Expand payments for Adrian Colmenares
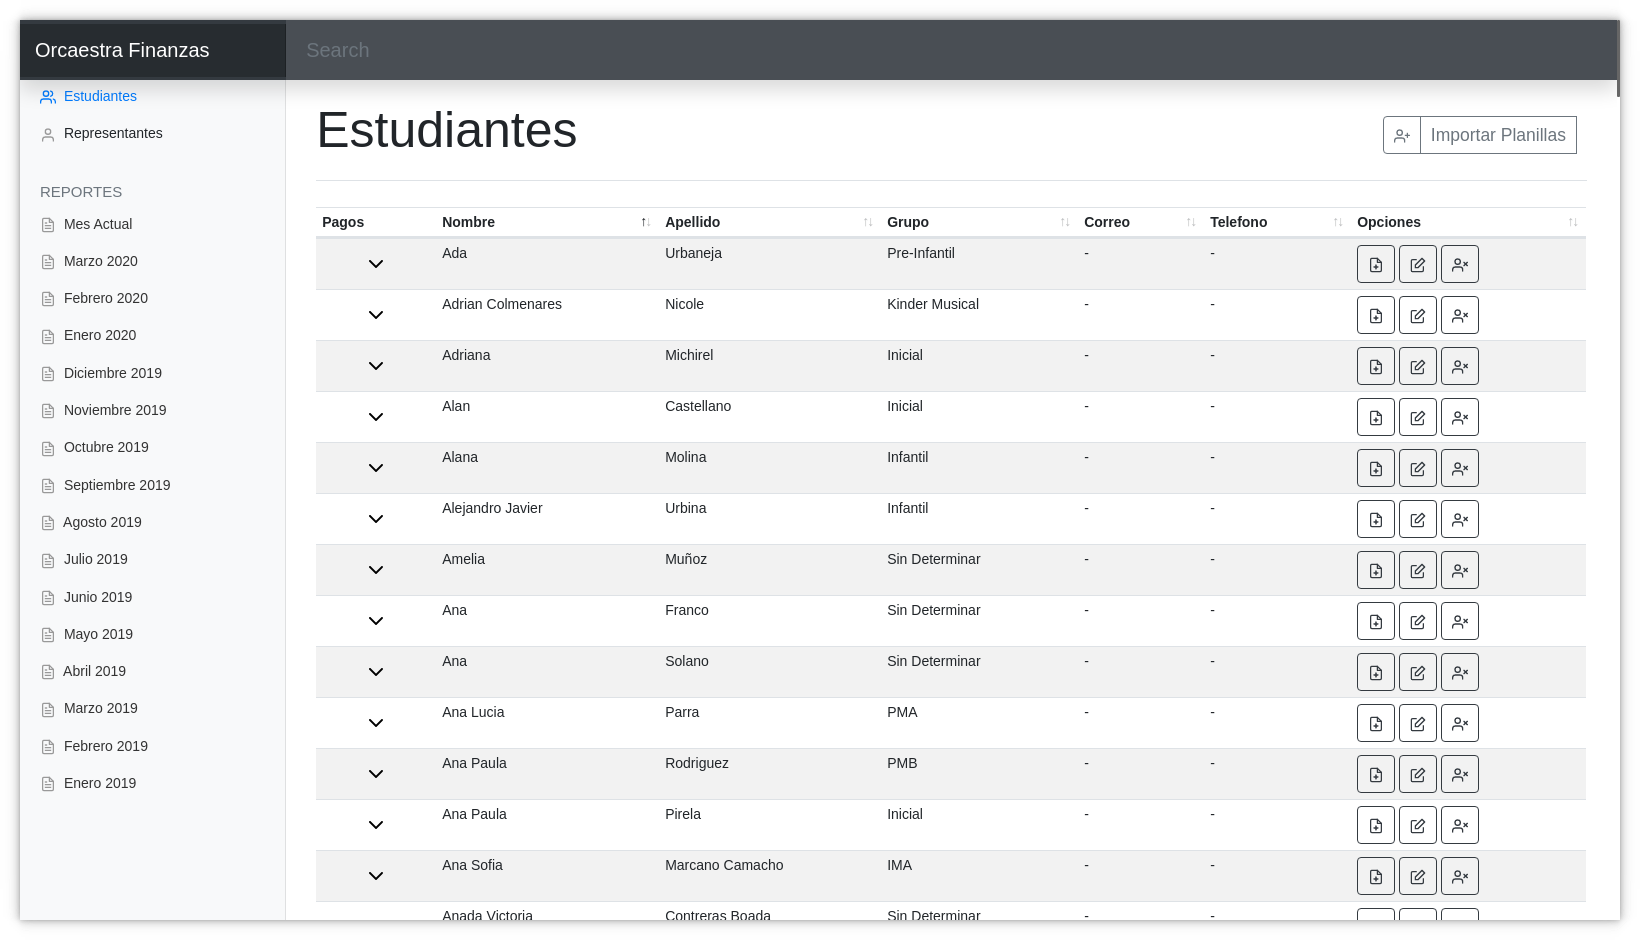Screen dimensions: 1640x940 coord(376,315)
